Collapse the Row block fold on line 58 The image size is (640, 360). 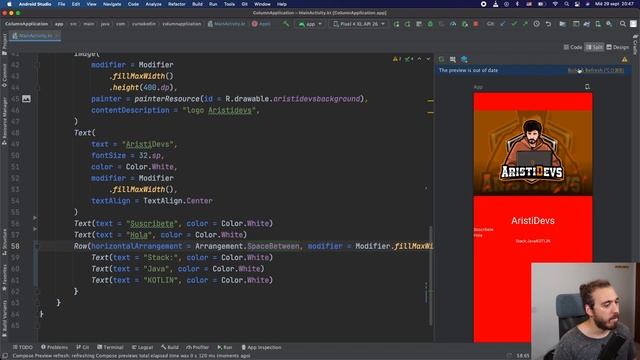(x=36, y=246)
